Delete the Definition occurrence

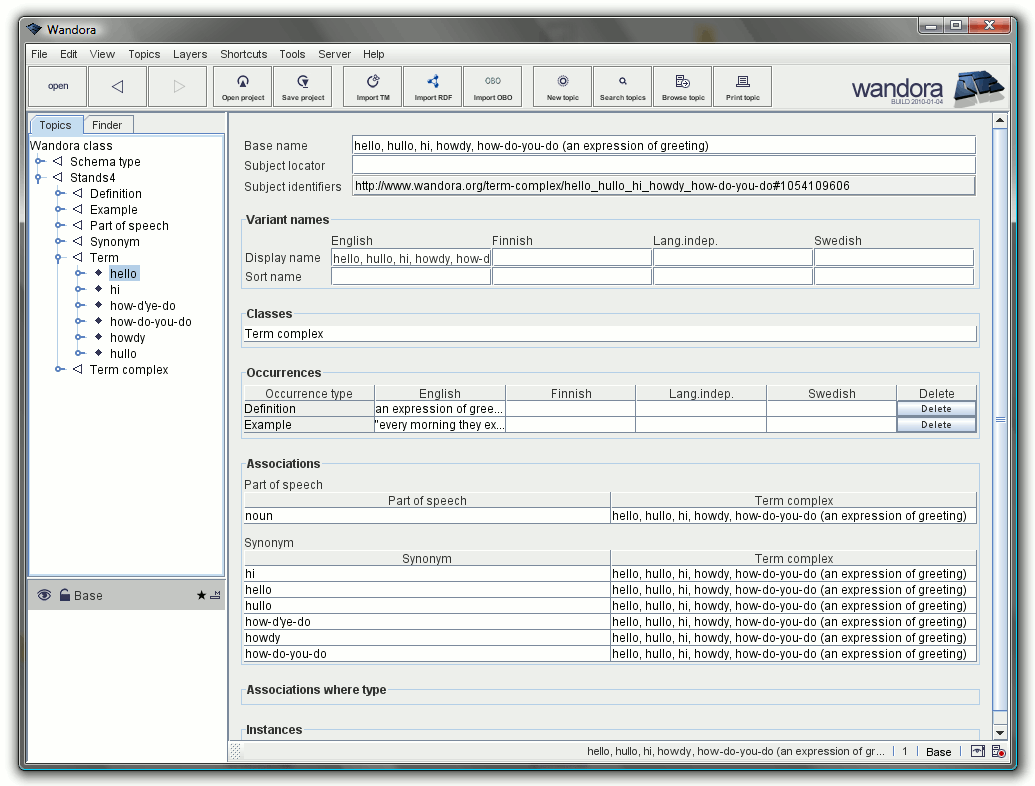(x=935, y=409)
